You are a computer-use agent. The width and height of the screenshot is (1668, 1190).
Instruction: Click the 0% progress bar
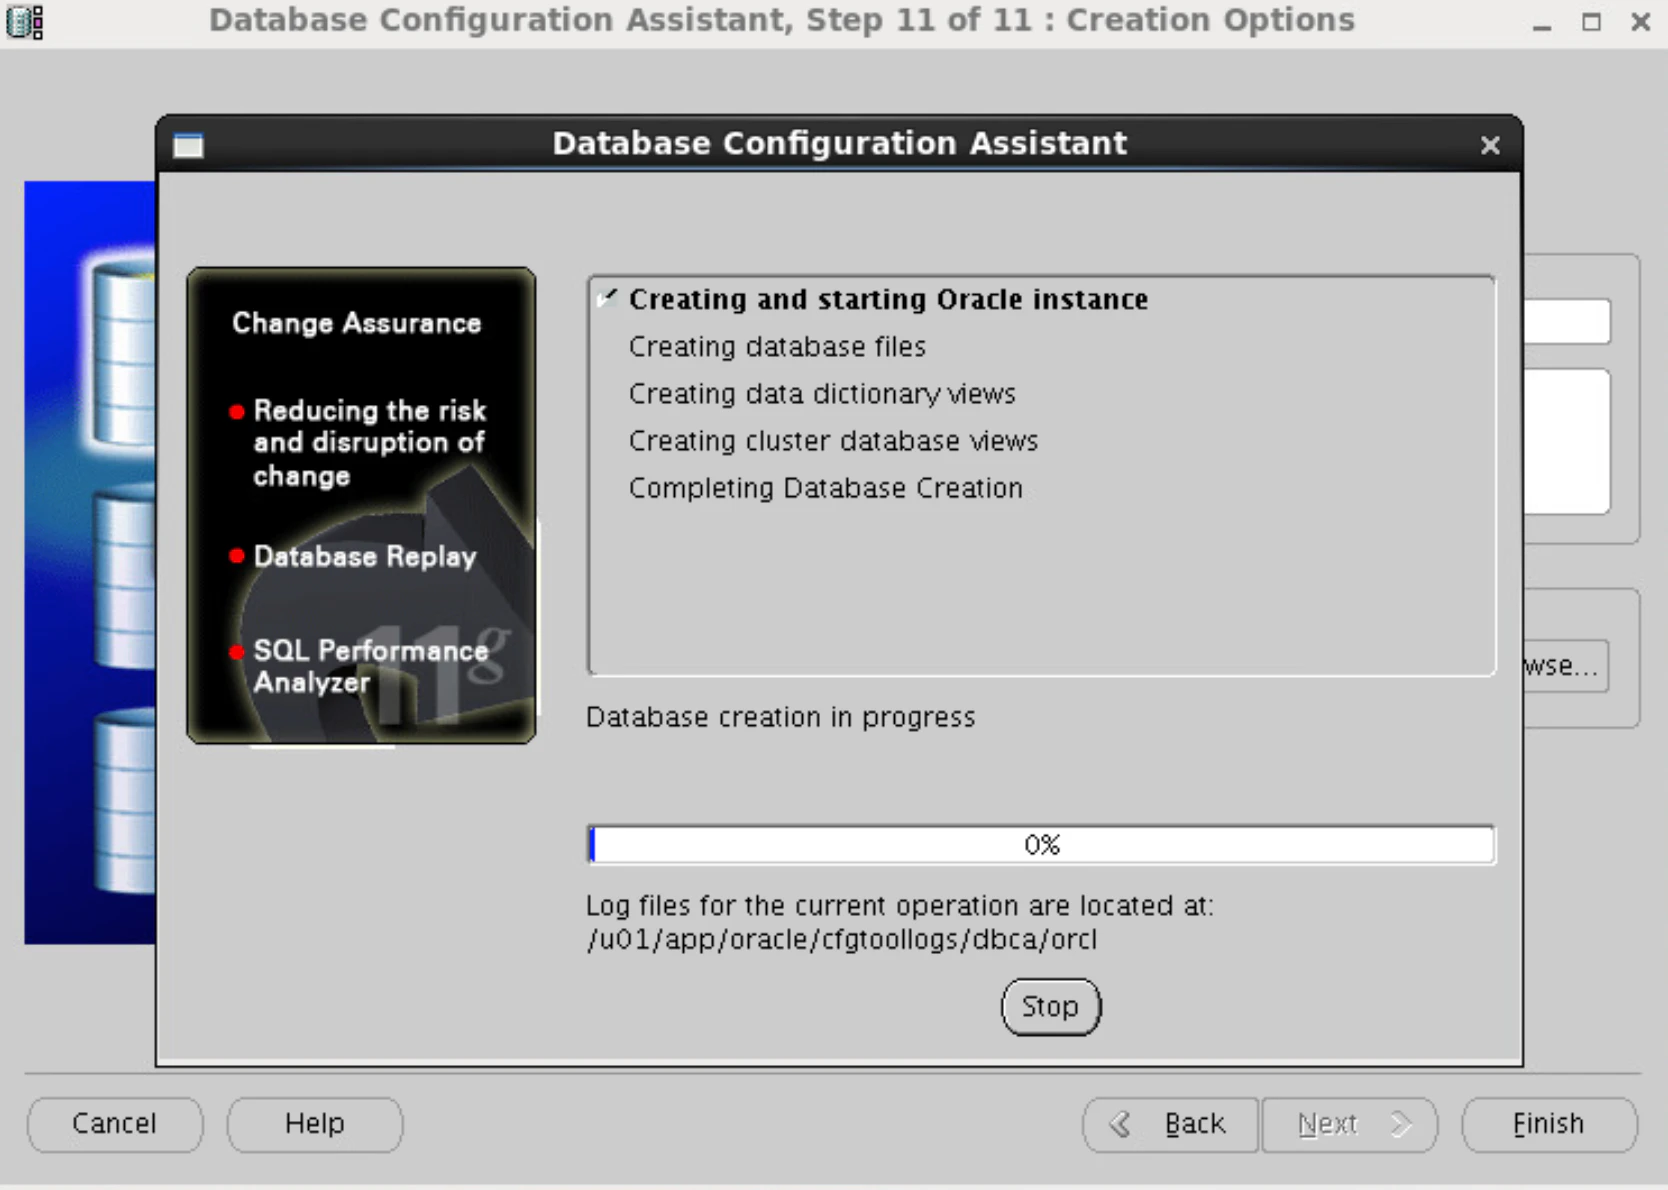[x=1041, y=845]
